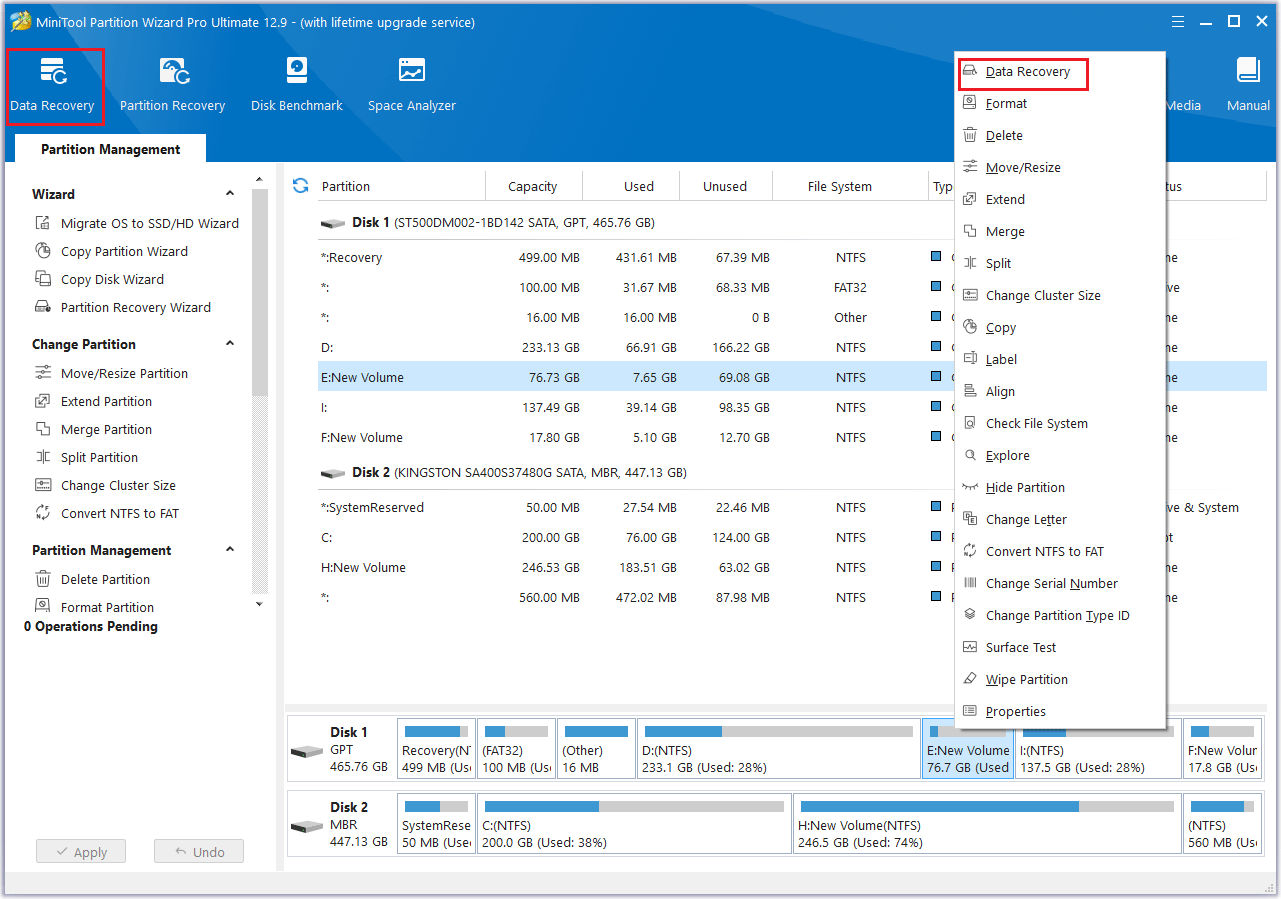Choose Merge in context menu

tap(1060, 232)
